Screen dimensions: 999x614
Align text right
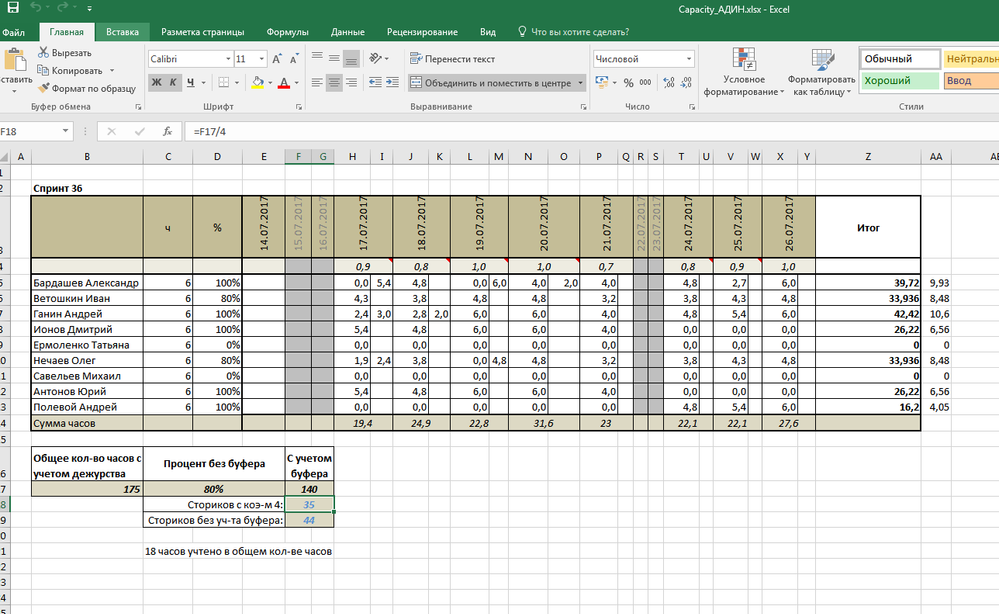point(351,83)
